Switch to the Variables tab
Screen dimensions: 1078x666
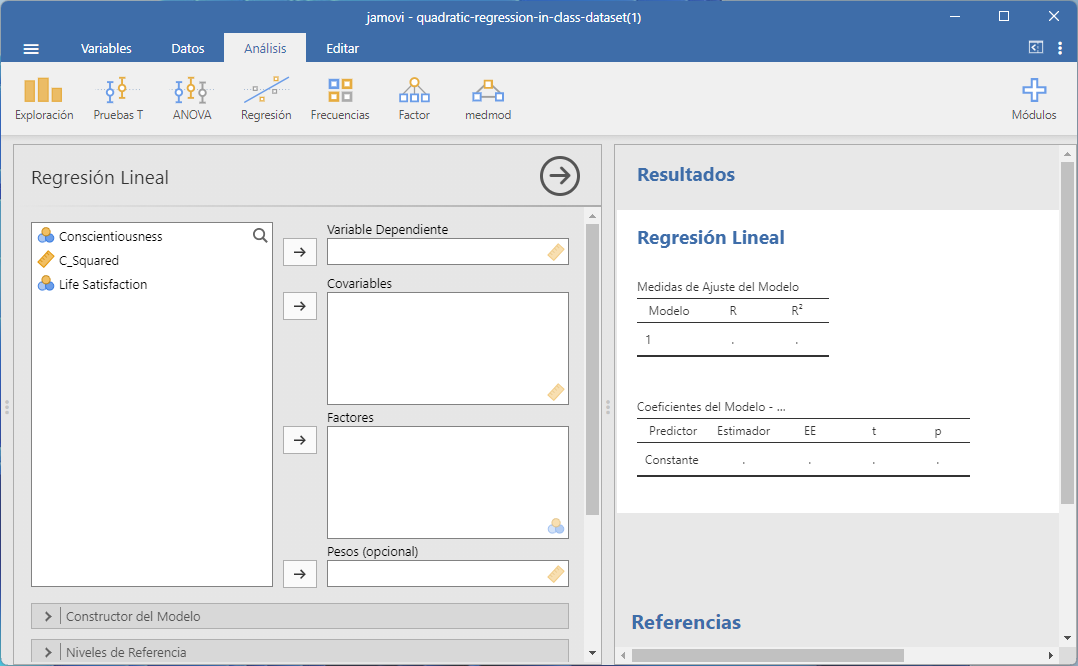[106, 49]
